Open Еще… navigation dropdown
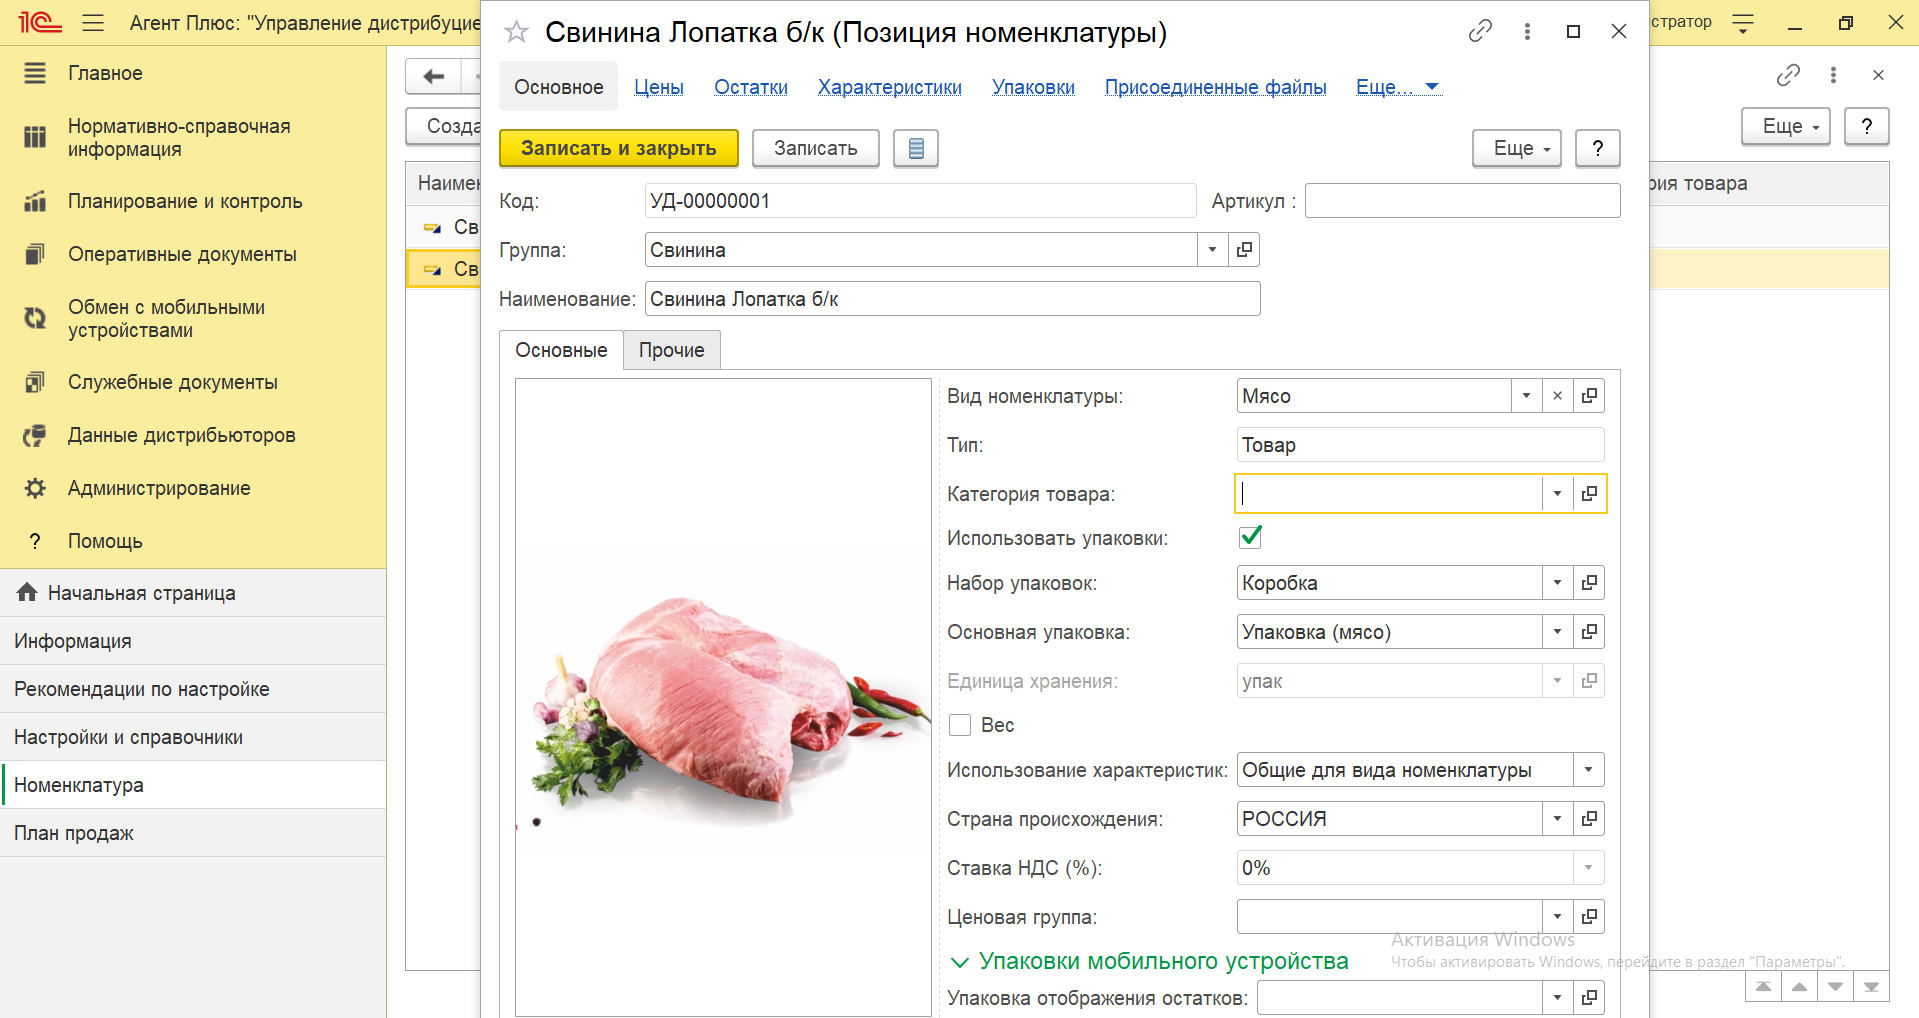 [1397, 87]
